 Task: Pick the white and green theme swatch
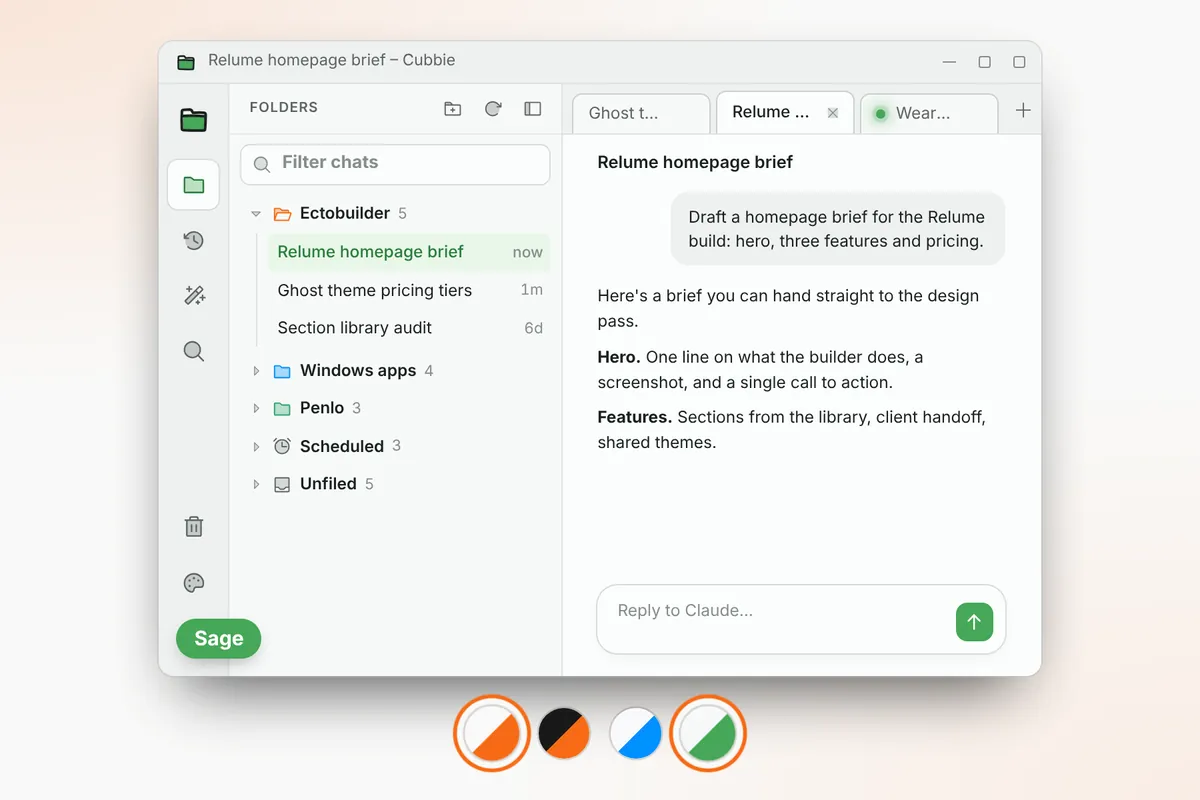pos(708,733)
